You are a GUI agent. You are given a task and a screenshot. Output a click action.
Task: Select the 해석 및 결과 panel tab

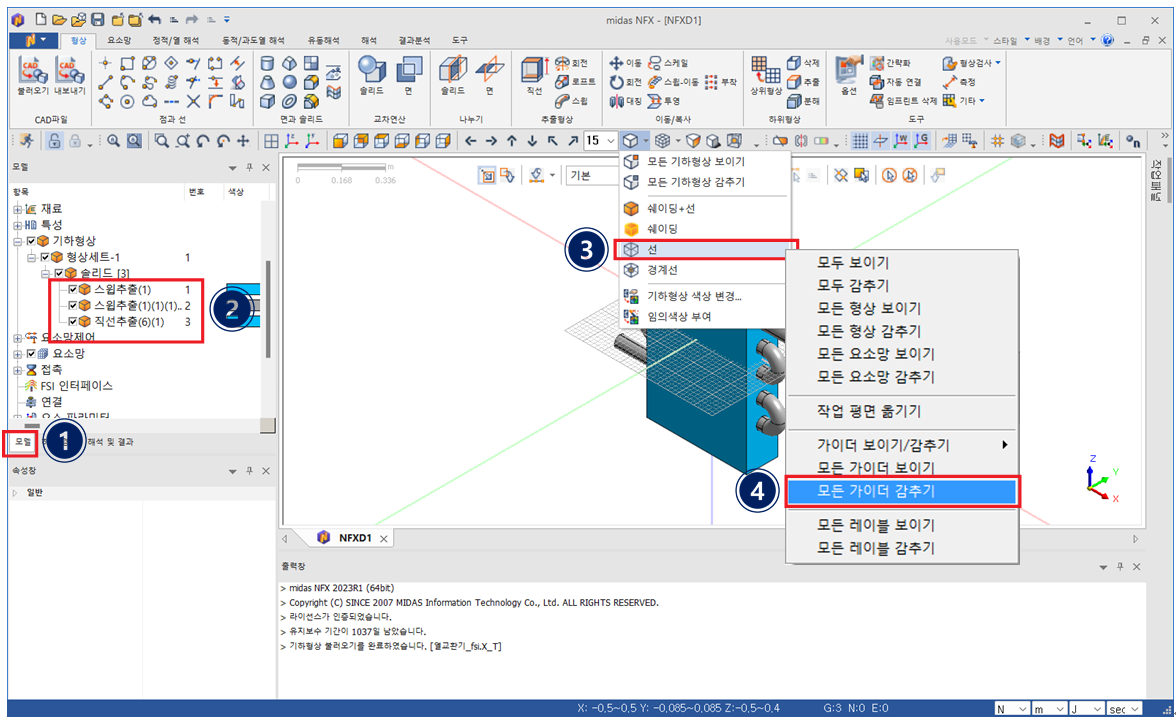110,442
